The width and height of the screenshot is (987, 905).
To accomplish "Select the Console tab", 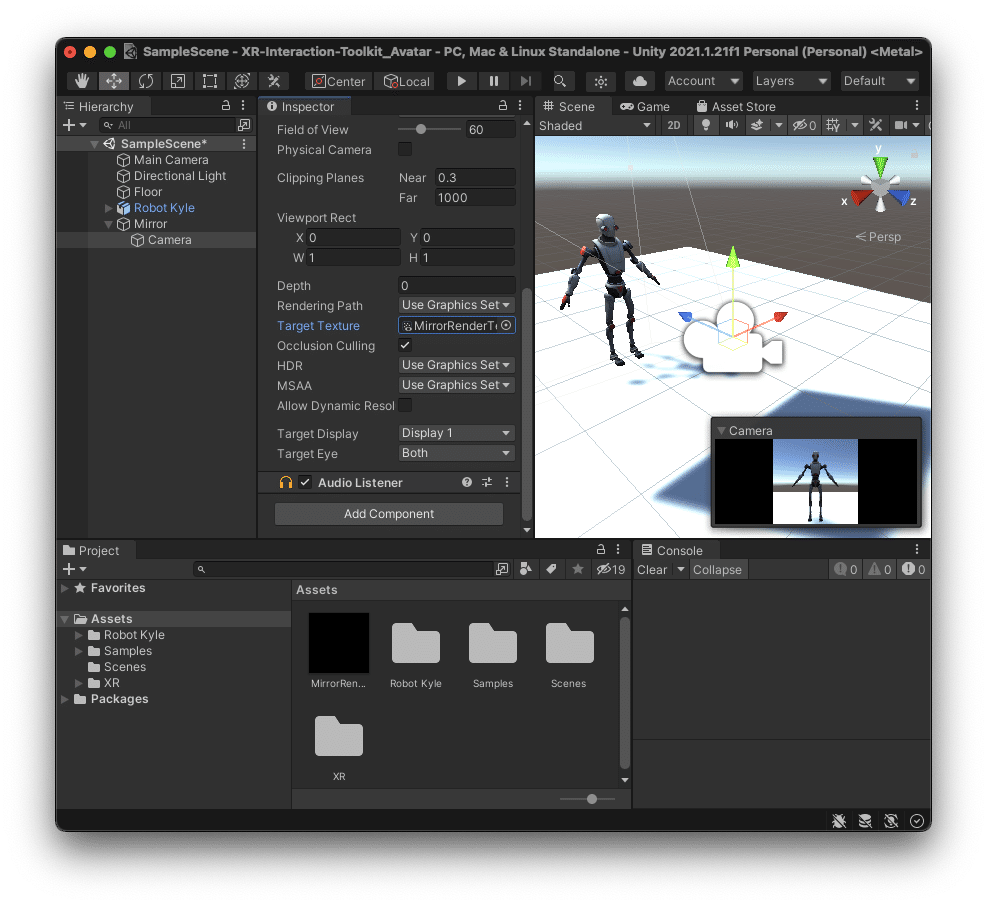I will pyautogui.click(x=672, y=550).
